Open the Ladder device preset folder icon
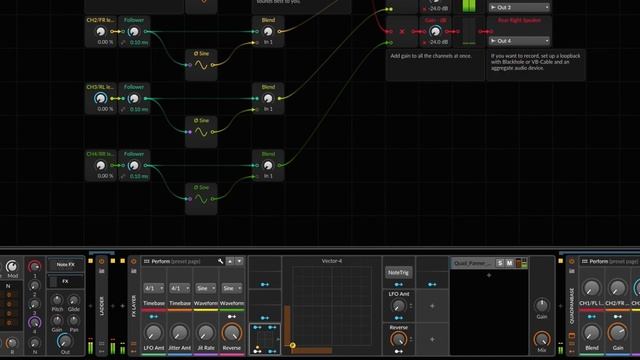Viewport: 640px width, 360px height. (x=102, y=271)
